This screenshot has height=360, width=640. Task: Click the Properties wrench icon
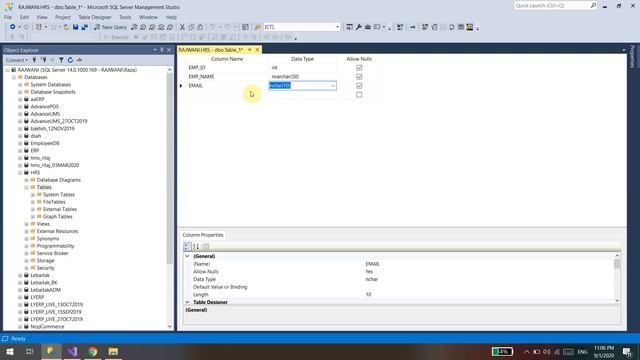tap(358, 27)
